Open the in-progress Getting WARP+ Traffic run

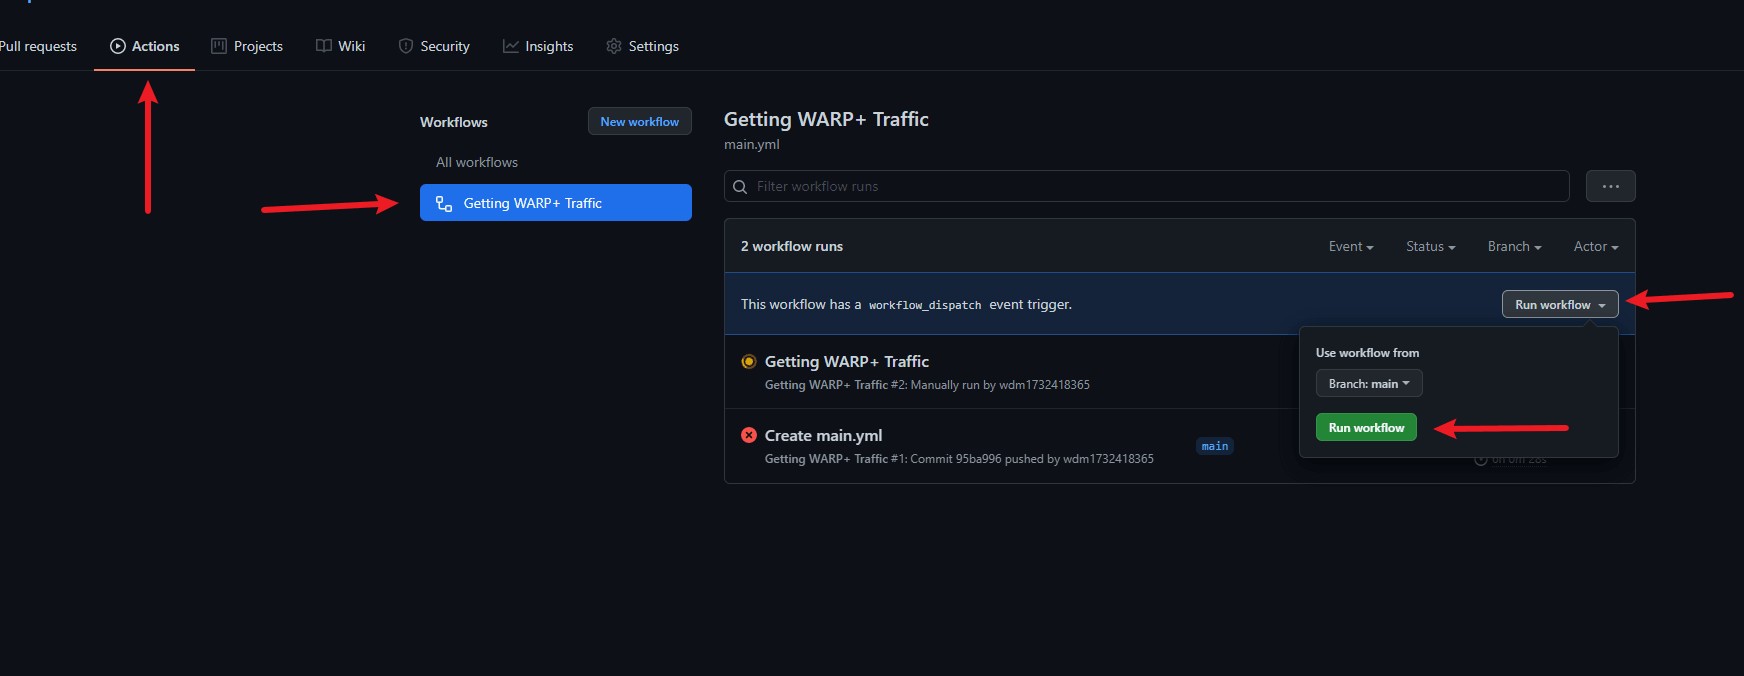[x=846, y=362]
